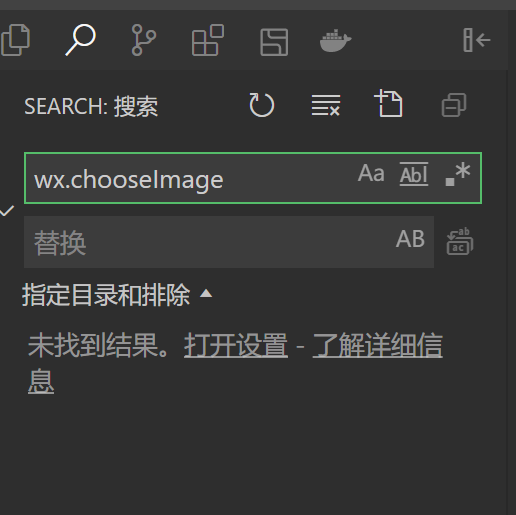Clear search results list icon
Image resolution: width=516 pixels, height=515 pixels.
pos(326,105)
